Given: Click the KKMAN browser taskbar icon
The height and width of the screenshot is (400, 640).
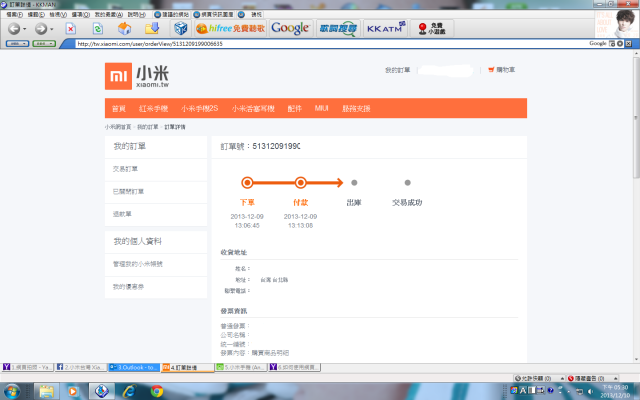Looking at the screenshot, I should coord(102,391).
